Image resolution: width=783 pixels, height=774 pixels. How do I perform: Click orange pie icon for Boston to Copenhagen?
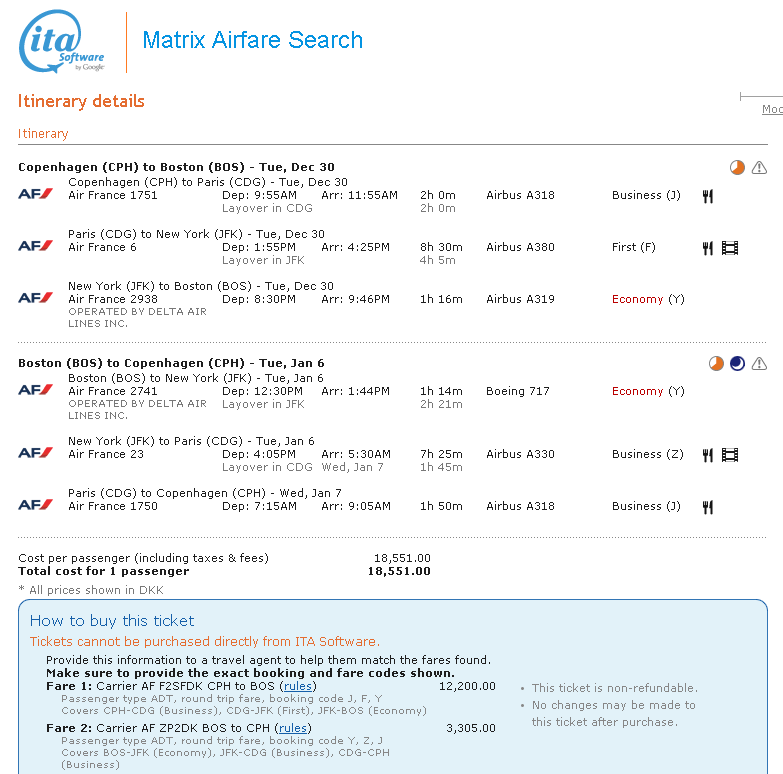pos(716,364)
